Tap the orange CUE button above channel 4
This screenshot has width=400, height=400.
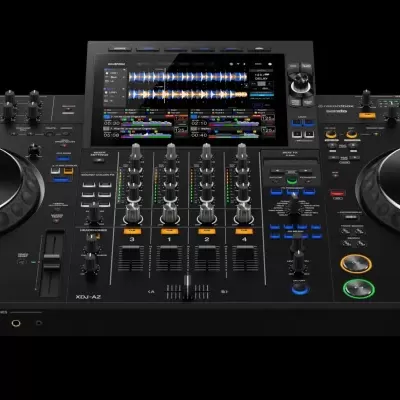tap(244, 231)
